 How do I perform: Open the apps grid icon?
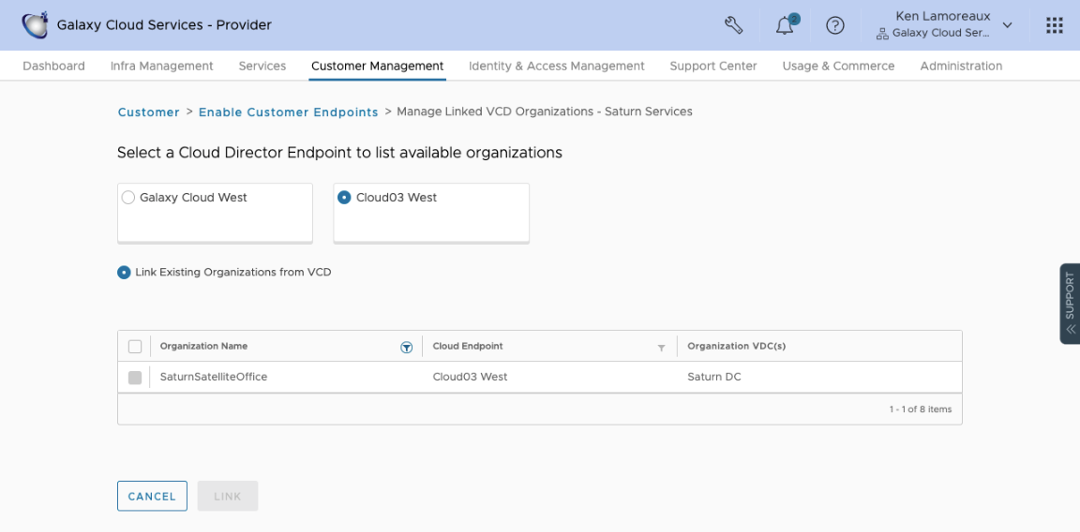point(1054,25)
